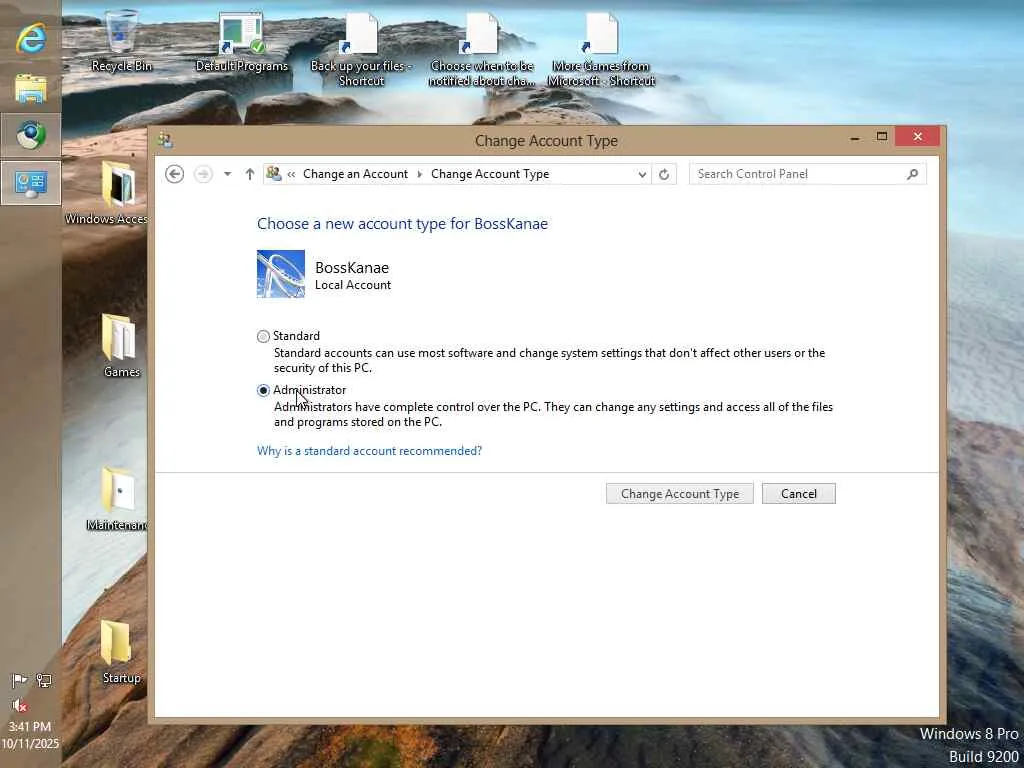Click the muted volume tray icon

point(20,705)
